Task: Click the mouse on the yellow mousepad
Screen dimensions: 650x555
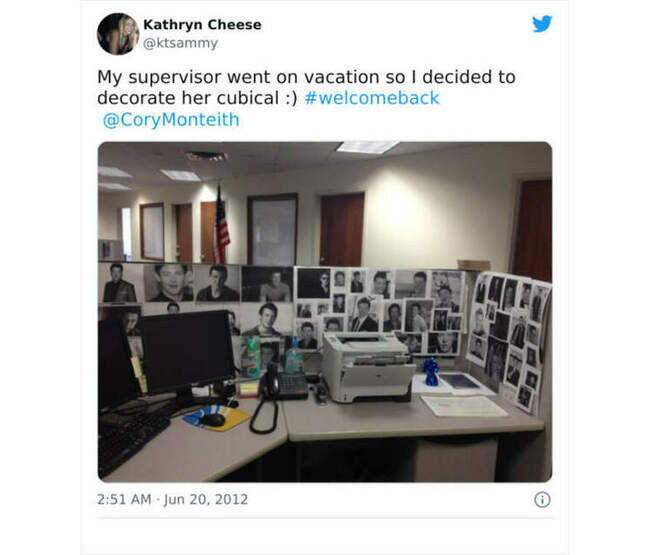Action: (213, 420)
